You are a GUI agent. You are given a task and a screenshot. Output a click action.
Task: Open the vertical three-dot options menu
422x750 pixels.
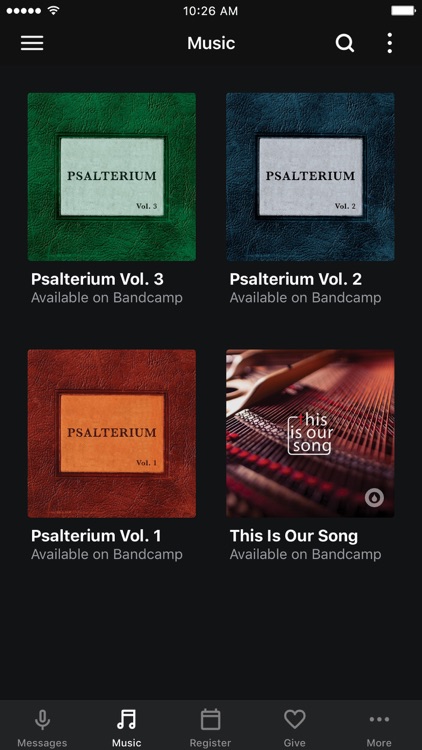(389, 43)
